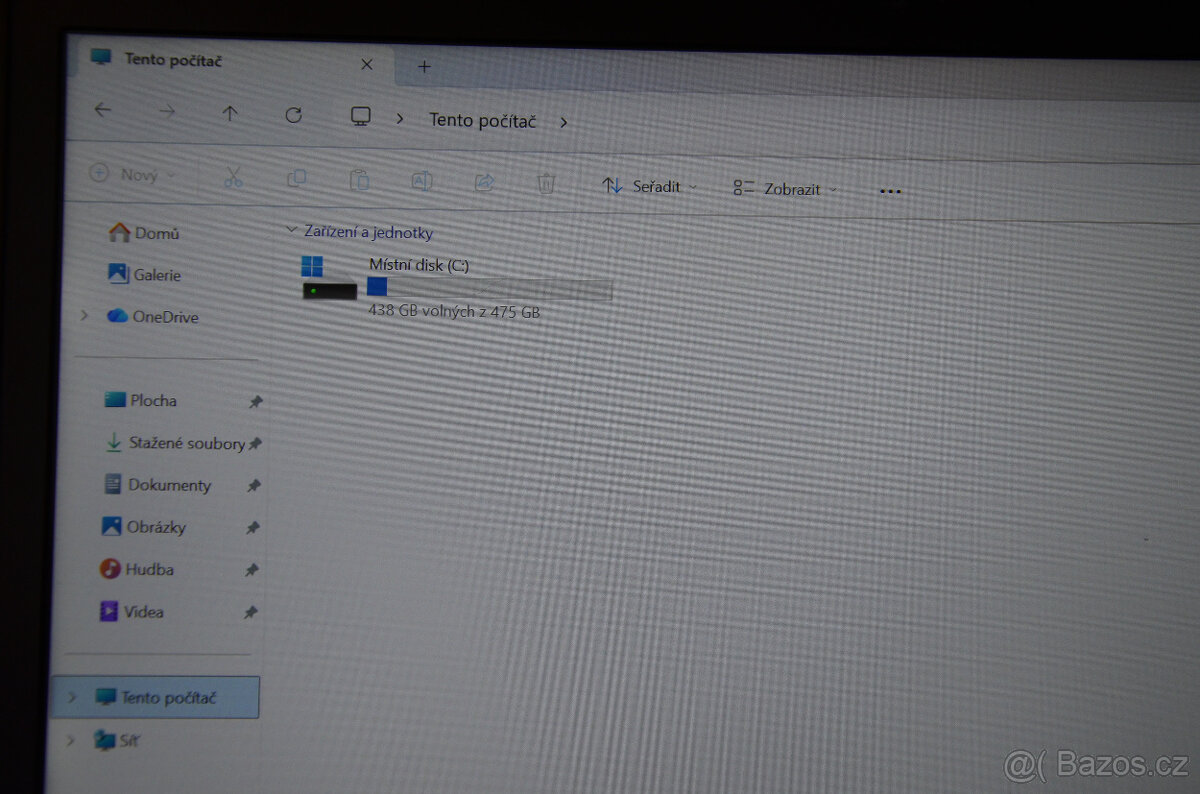Toggle the pin next to Dokumenty
This screenshot has width=1200, height=794.
(x=254, y=485)
